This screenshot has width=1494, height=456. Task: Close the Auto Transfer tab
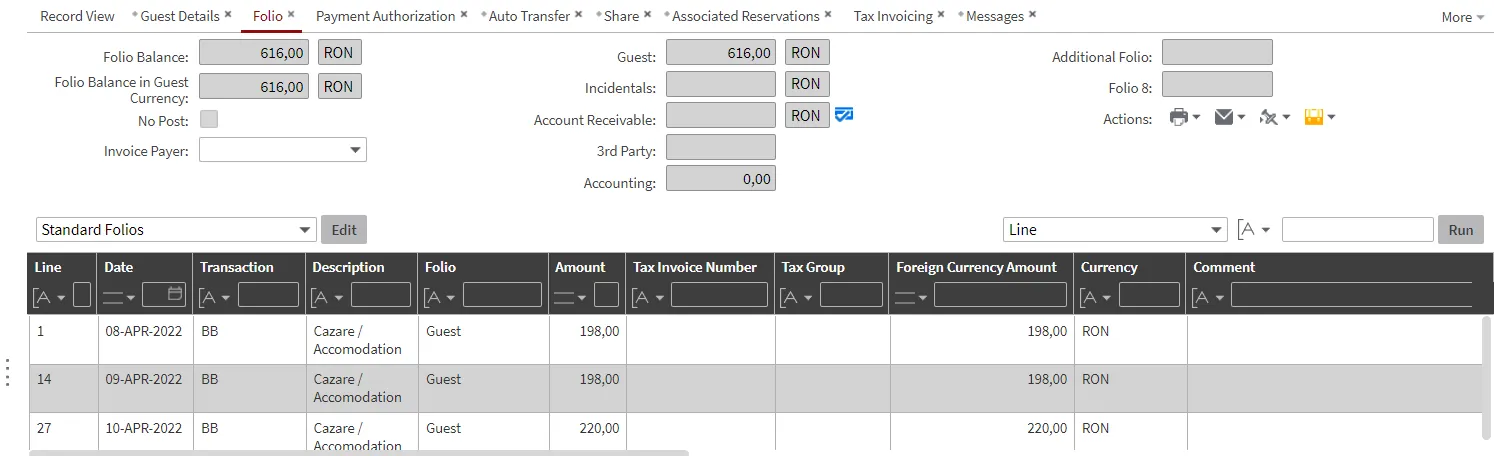pyautogui.click(x=579, y=15)
